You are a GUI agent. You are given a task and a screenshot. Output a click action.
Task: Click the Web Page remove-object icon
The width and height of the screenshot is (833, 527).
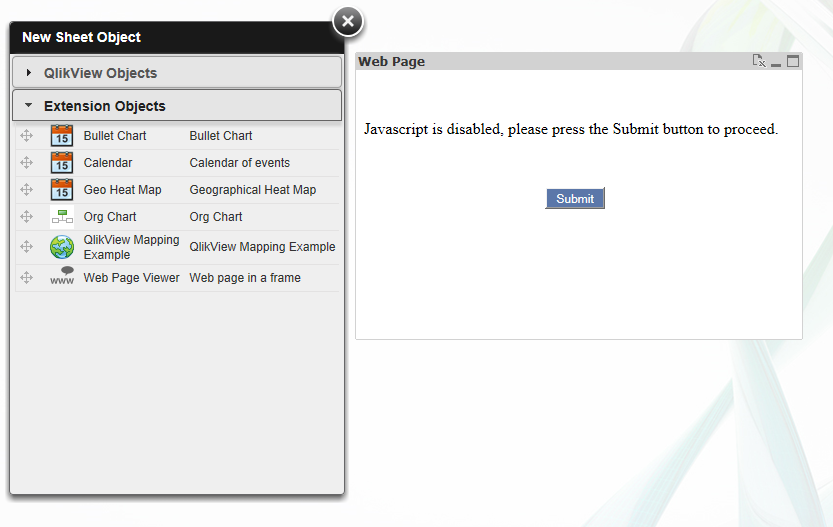(759, 61)
